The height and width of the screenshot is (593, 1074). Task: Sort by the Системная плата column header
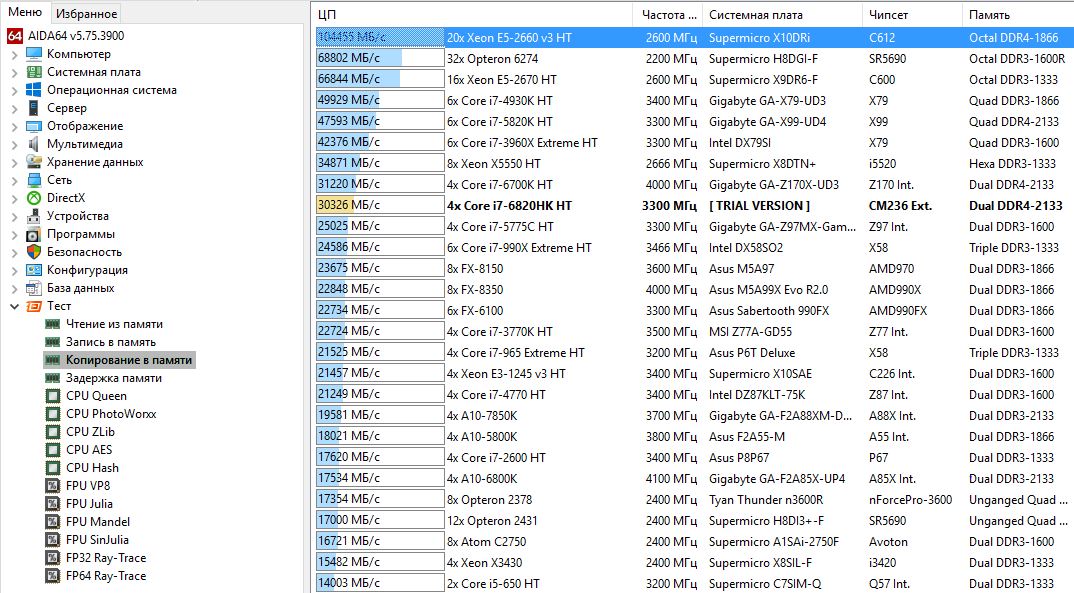tap(782, 14)
